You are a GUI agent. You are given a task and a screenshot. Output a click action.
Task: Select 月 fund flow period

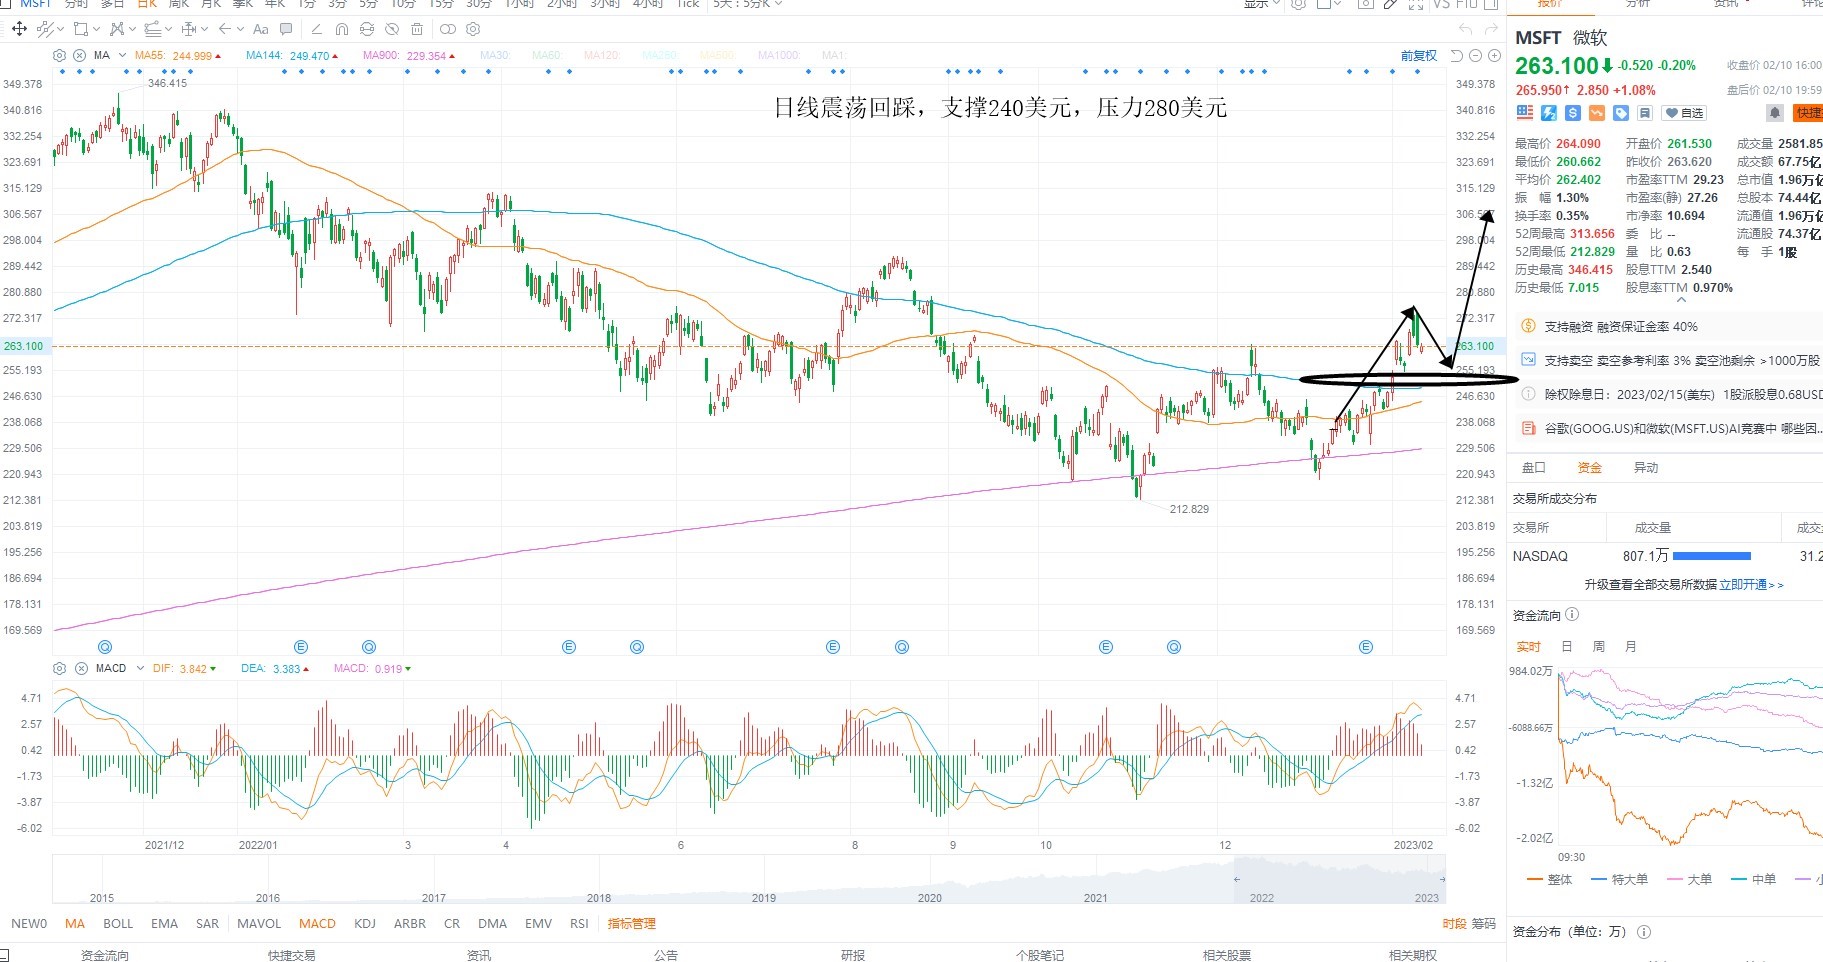coord(1631,647)
